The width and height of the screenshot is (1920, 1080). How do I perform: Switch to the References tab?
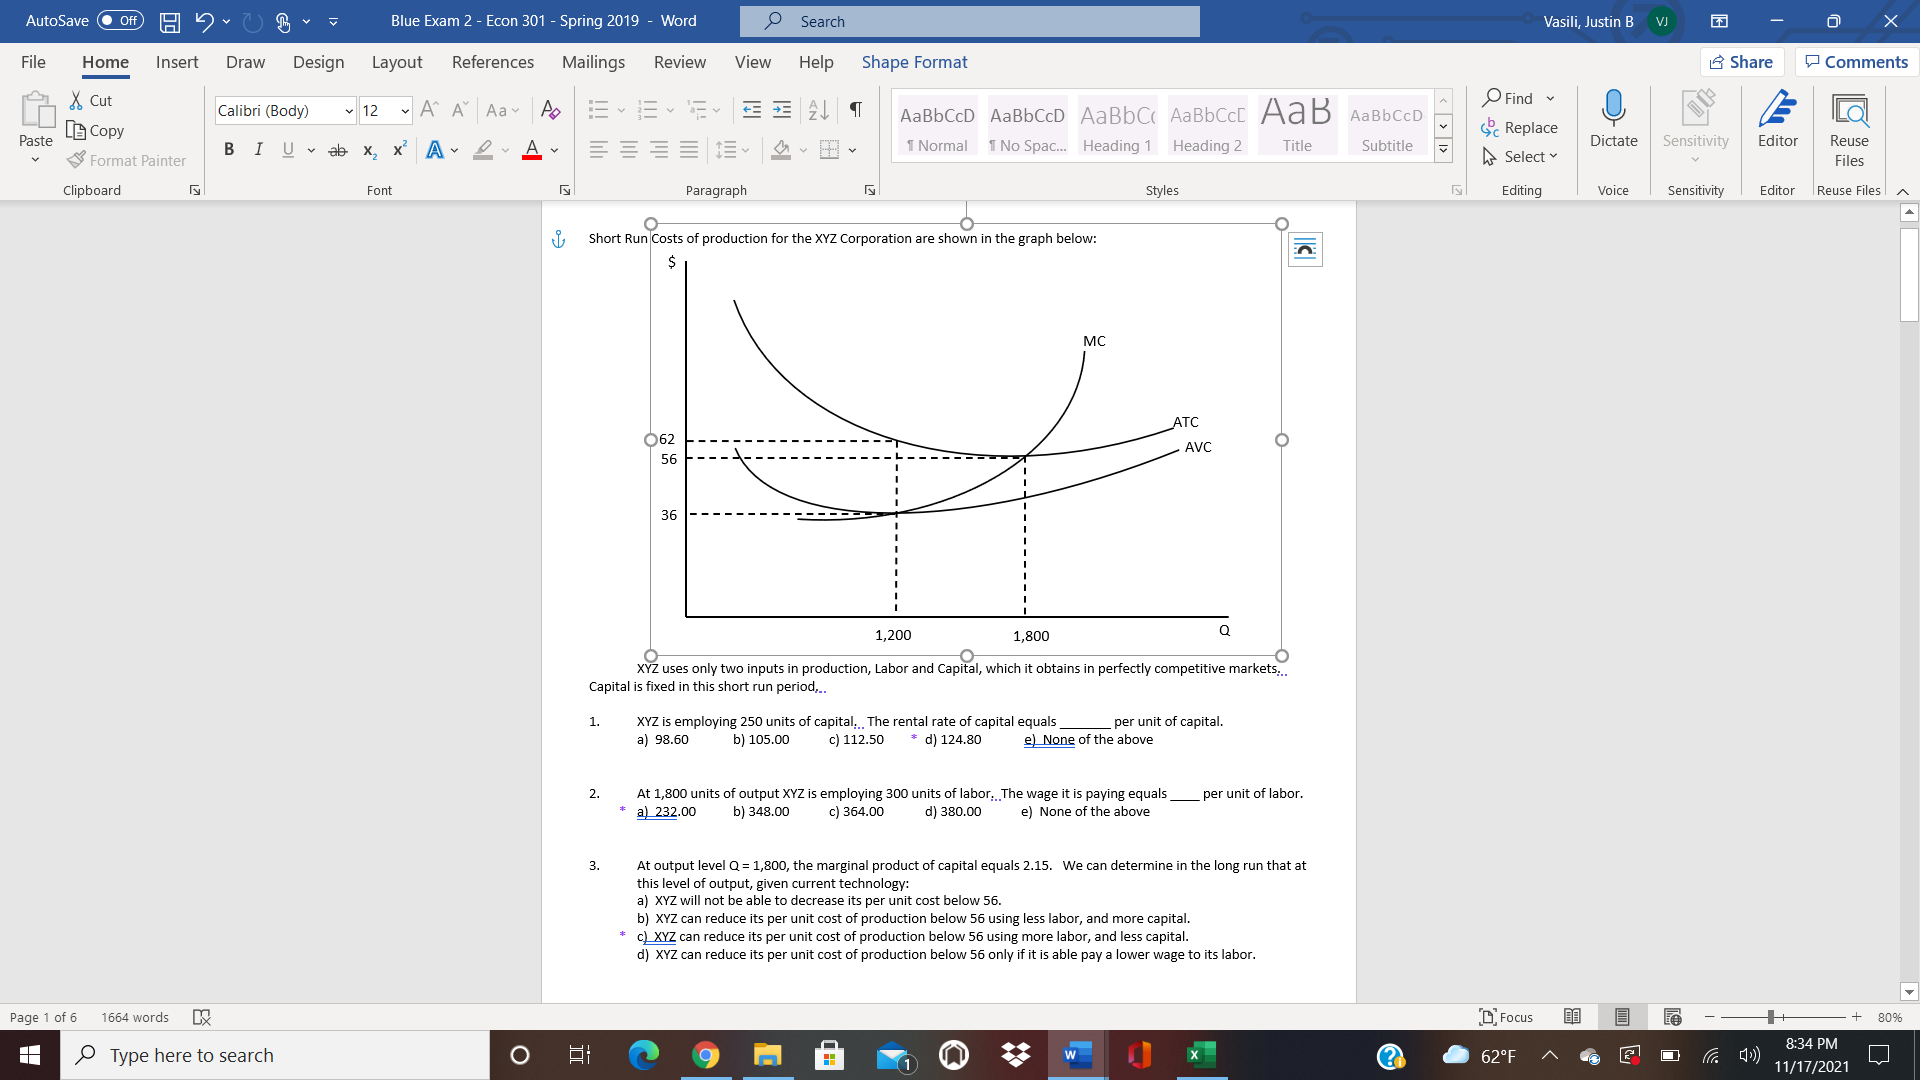(x=492, y=62)
